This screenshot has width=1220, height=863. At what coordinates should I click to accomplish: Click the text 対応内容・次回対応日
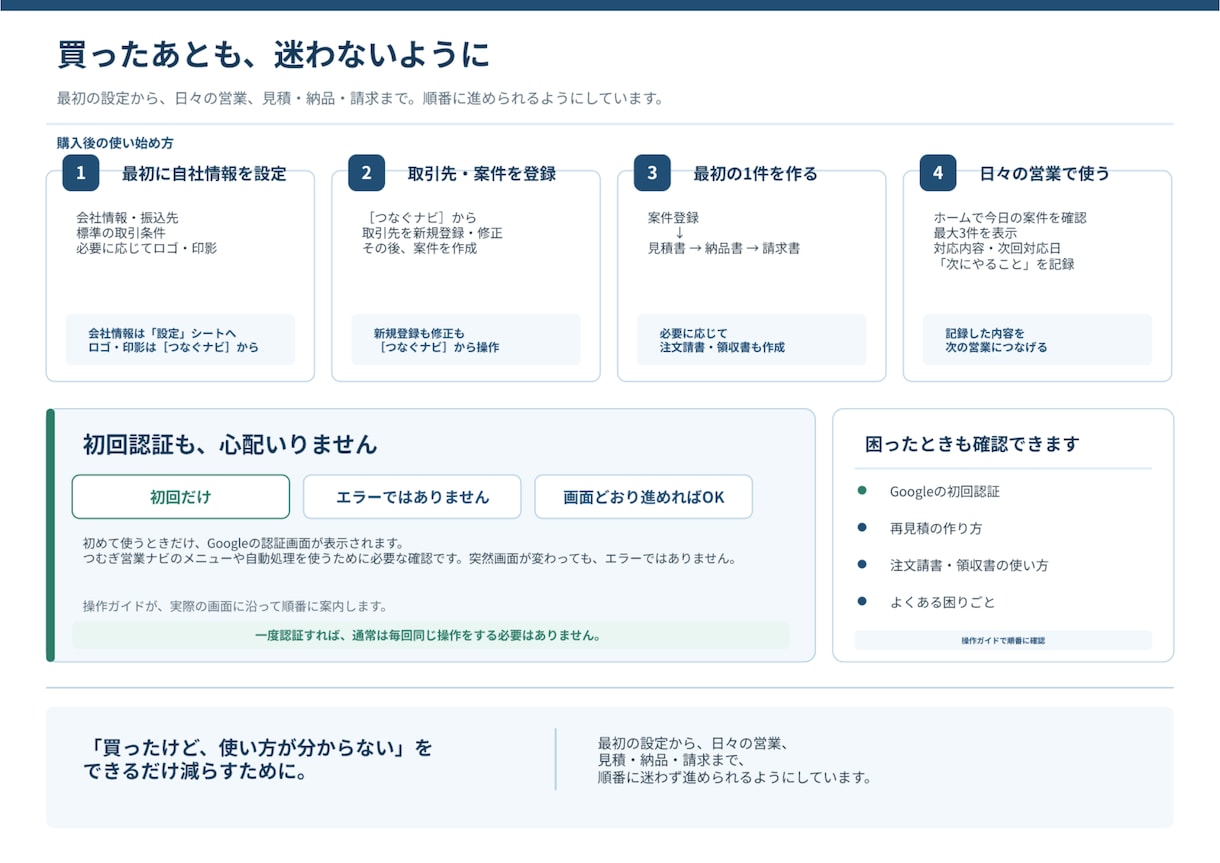coord(997,248)
